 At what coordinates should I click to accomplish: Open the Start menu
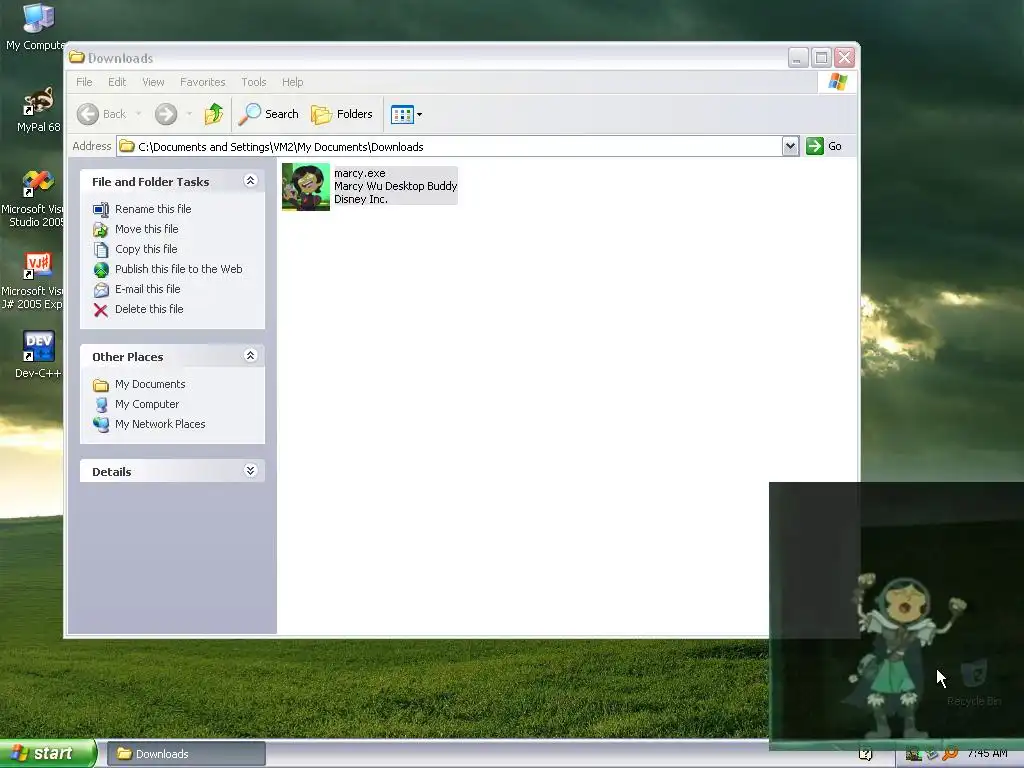[47, 754]
